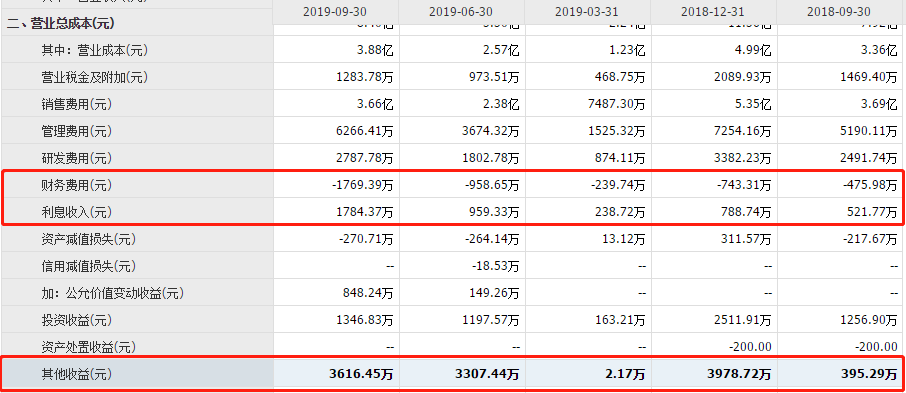Select management expense value 6266.41万
Viewport: 906px width, 393px height.
(365, 132)
